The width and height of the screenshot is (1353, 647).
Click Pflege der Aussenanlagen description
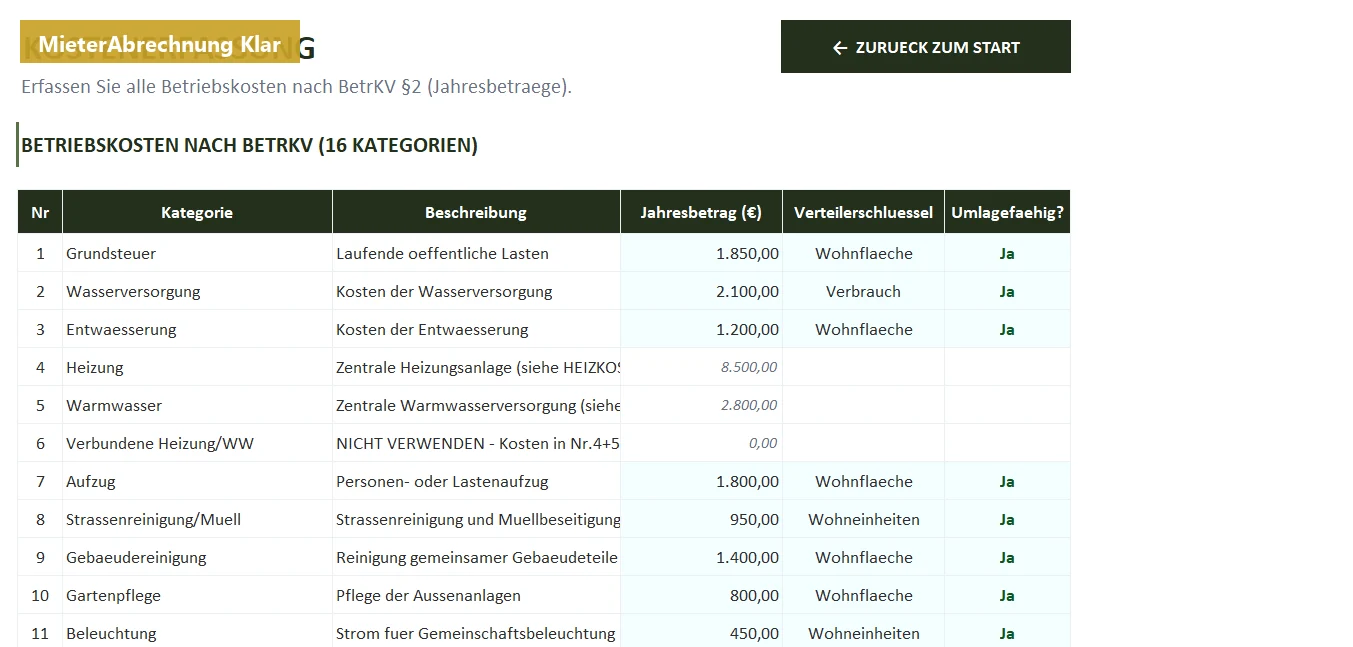[x=476, y=595]
